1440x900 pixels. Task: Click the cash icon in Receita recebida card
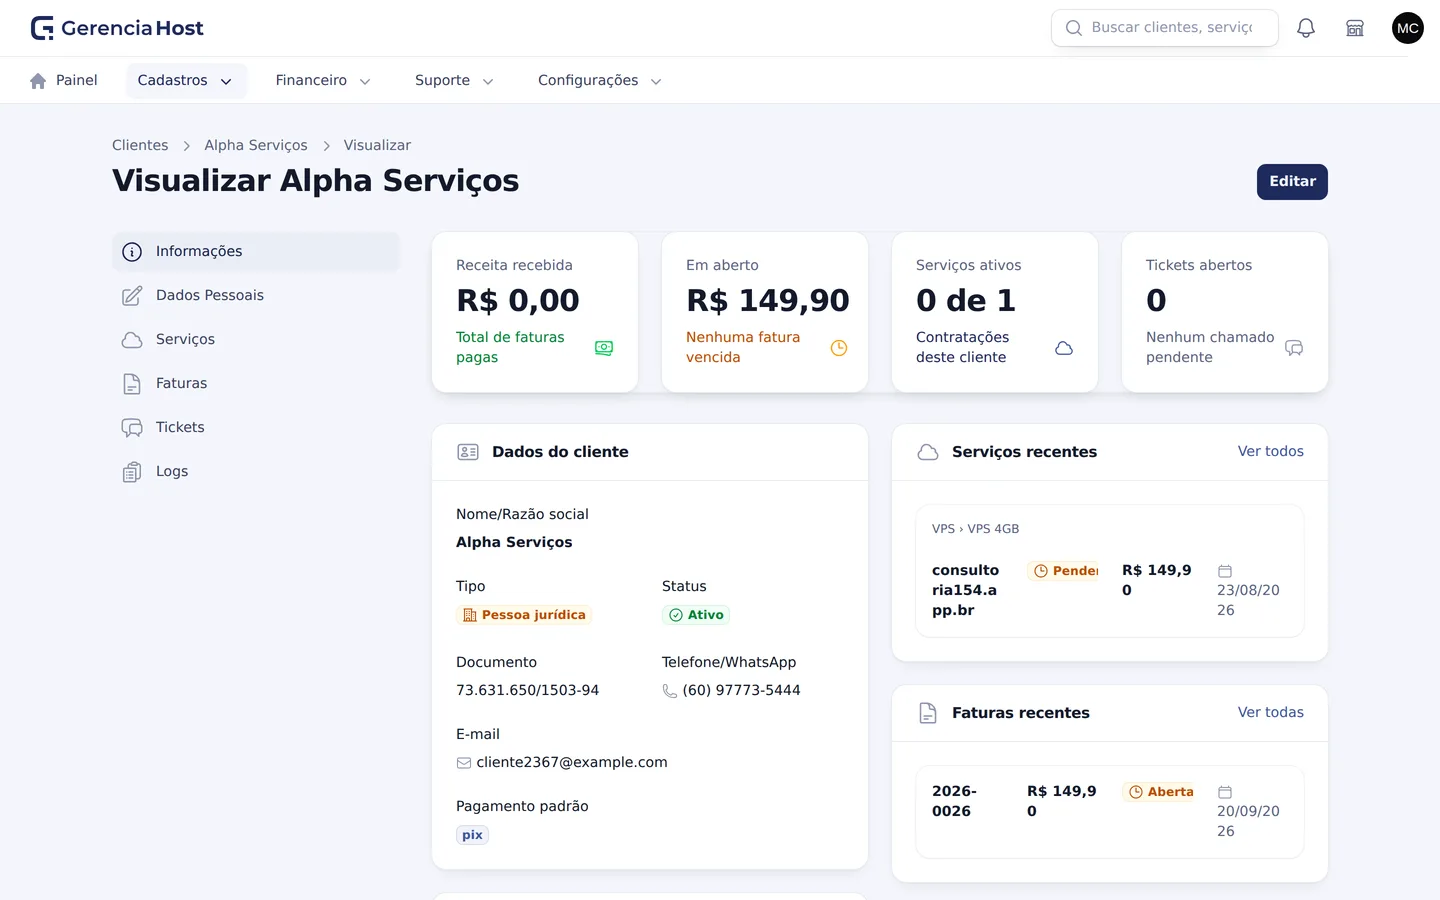click(604, 348)
